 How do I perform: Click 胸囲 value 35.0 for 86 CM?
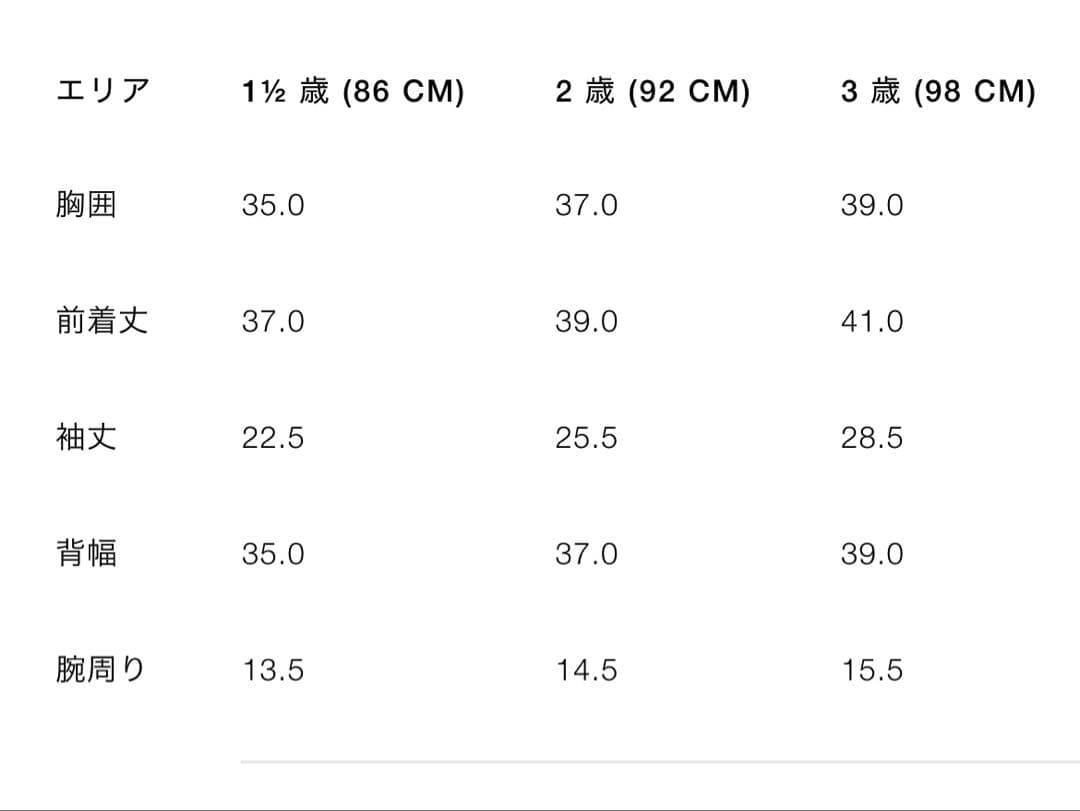[273, 206]
